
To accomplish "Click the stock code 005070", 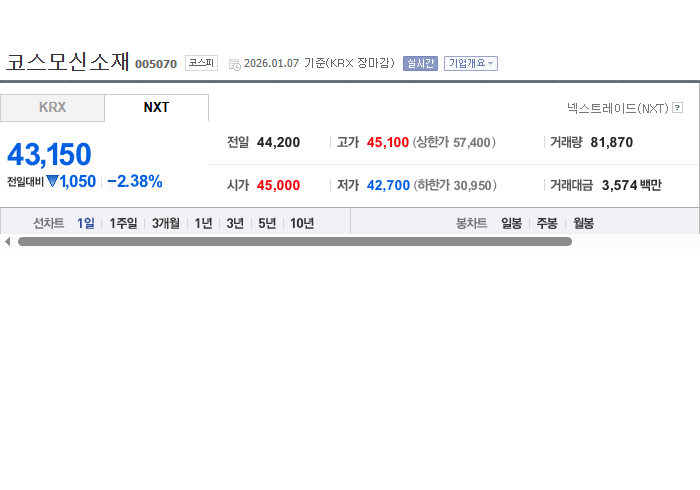I will [156, 64].
